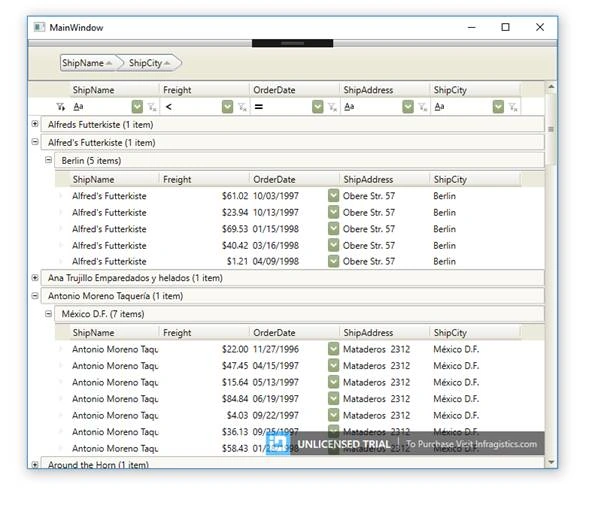This screenshot has height=505, width=589.
Task: Open ShipName filter value dropdown
Action: click(x=137, y=107)
